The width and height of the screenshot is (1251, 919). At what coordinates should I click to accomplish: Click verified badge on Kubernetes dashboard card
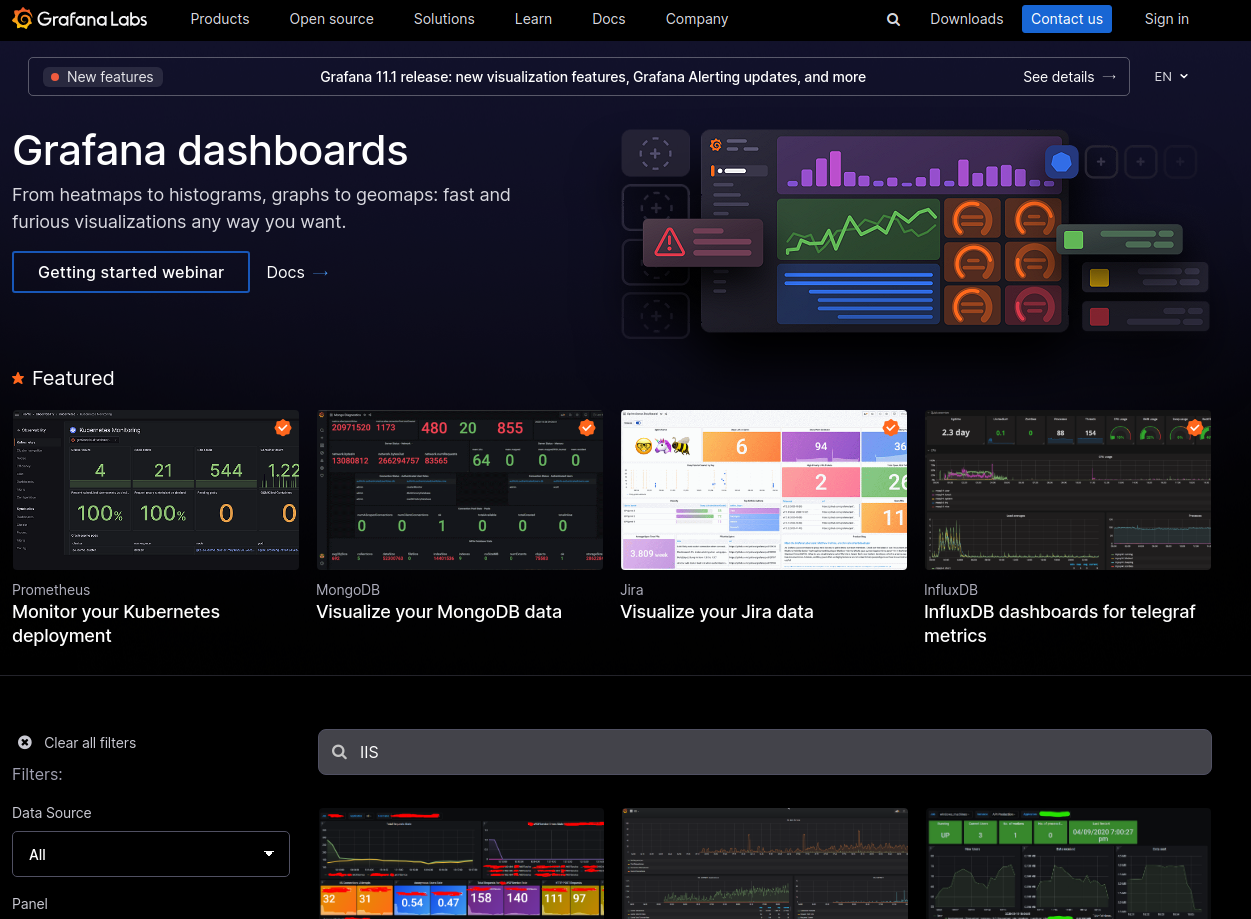pos(283,427)
